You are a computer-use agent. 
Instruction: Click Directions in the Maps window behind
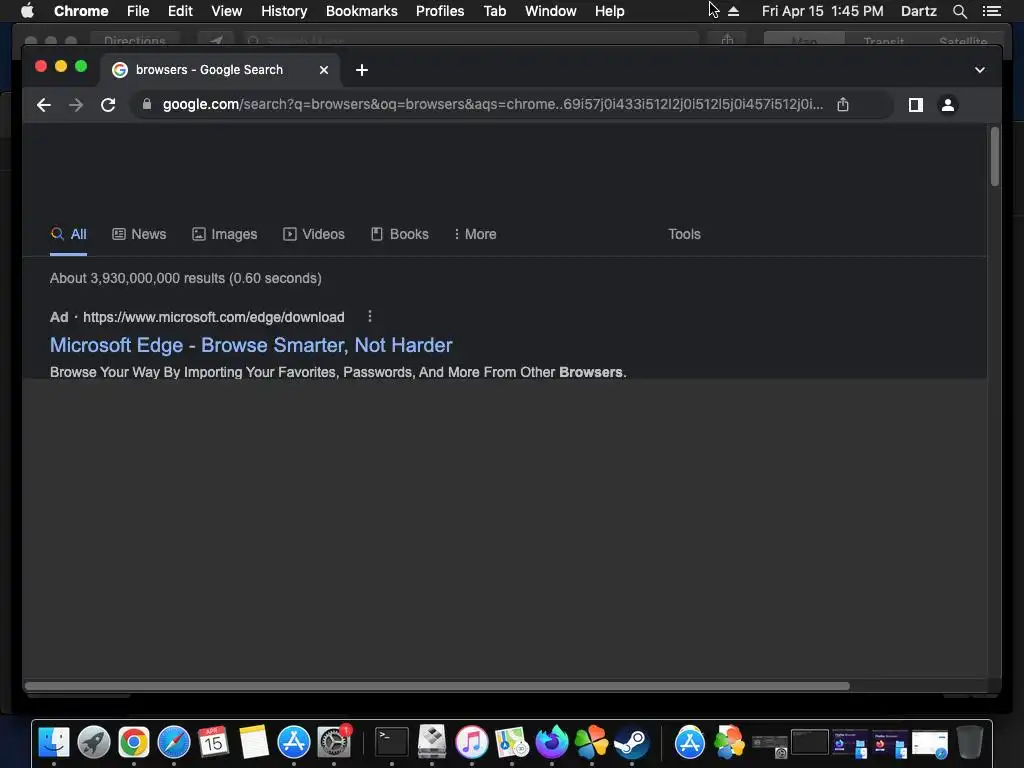135,40
